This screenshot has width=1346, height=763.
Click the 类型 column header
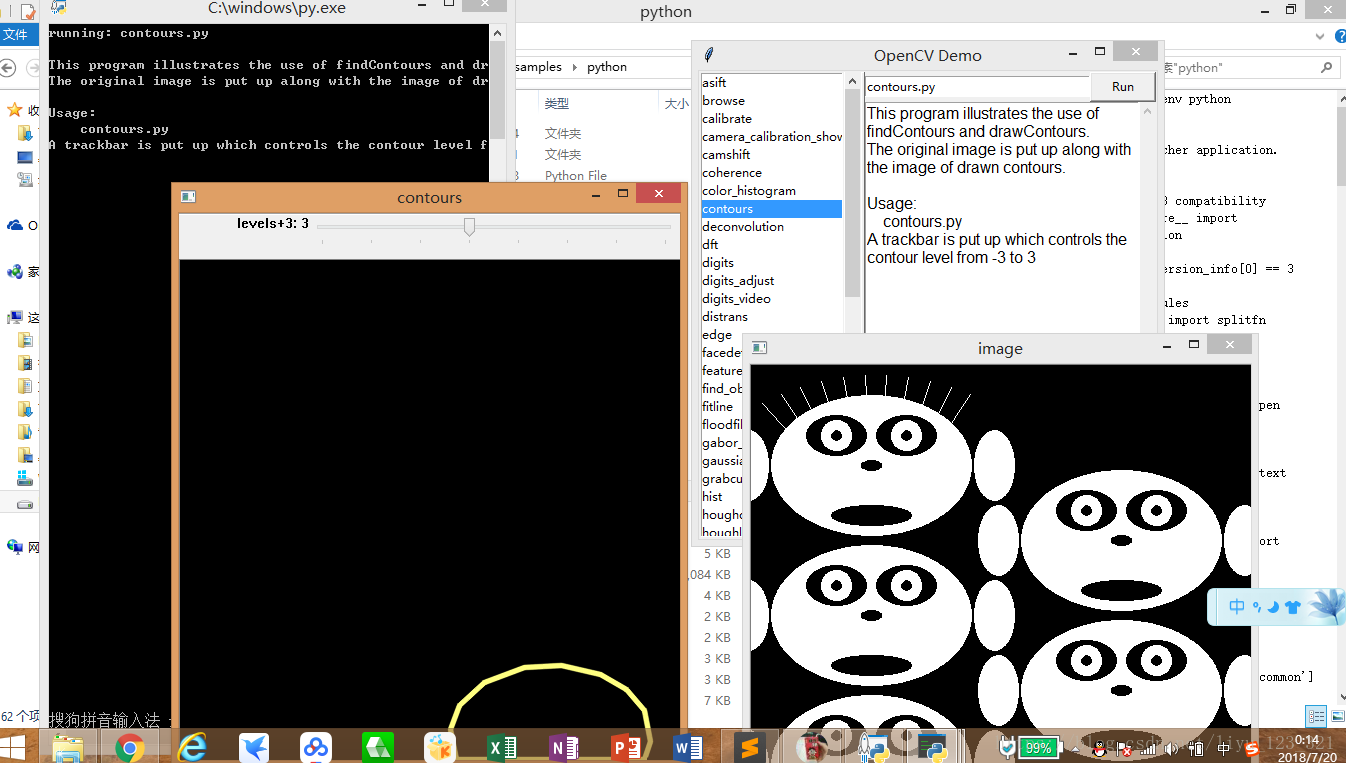coord(556,104)
